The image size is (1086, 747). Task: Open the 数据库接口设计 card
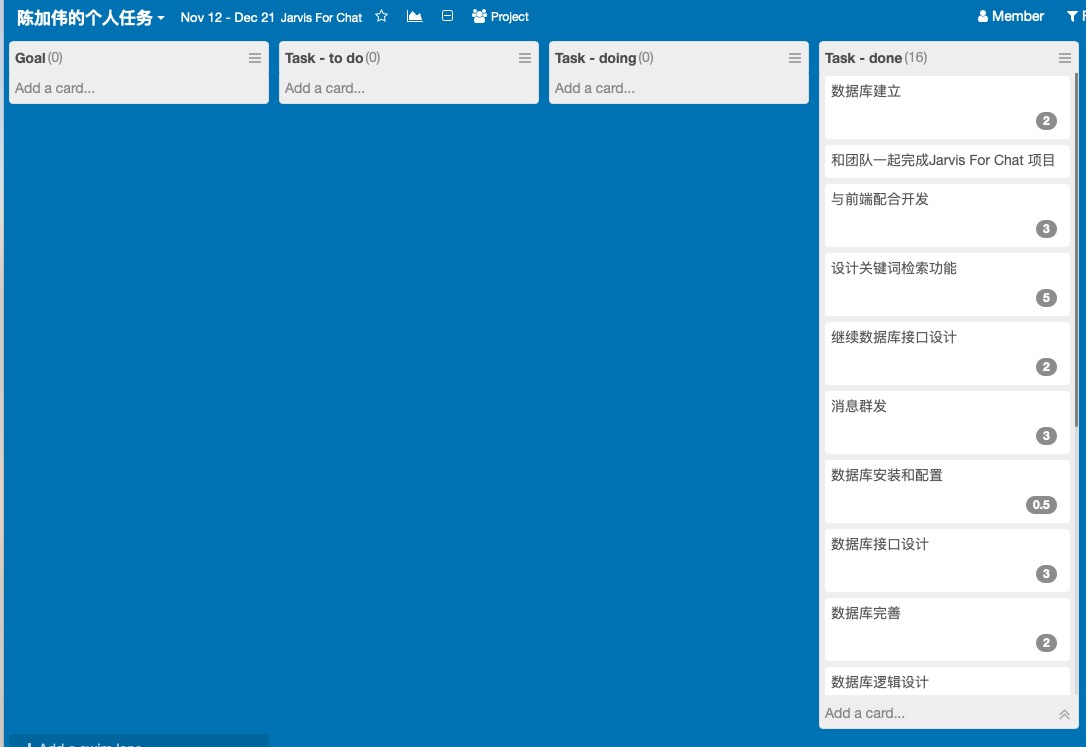click(x=947, y=560)
